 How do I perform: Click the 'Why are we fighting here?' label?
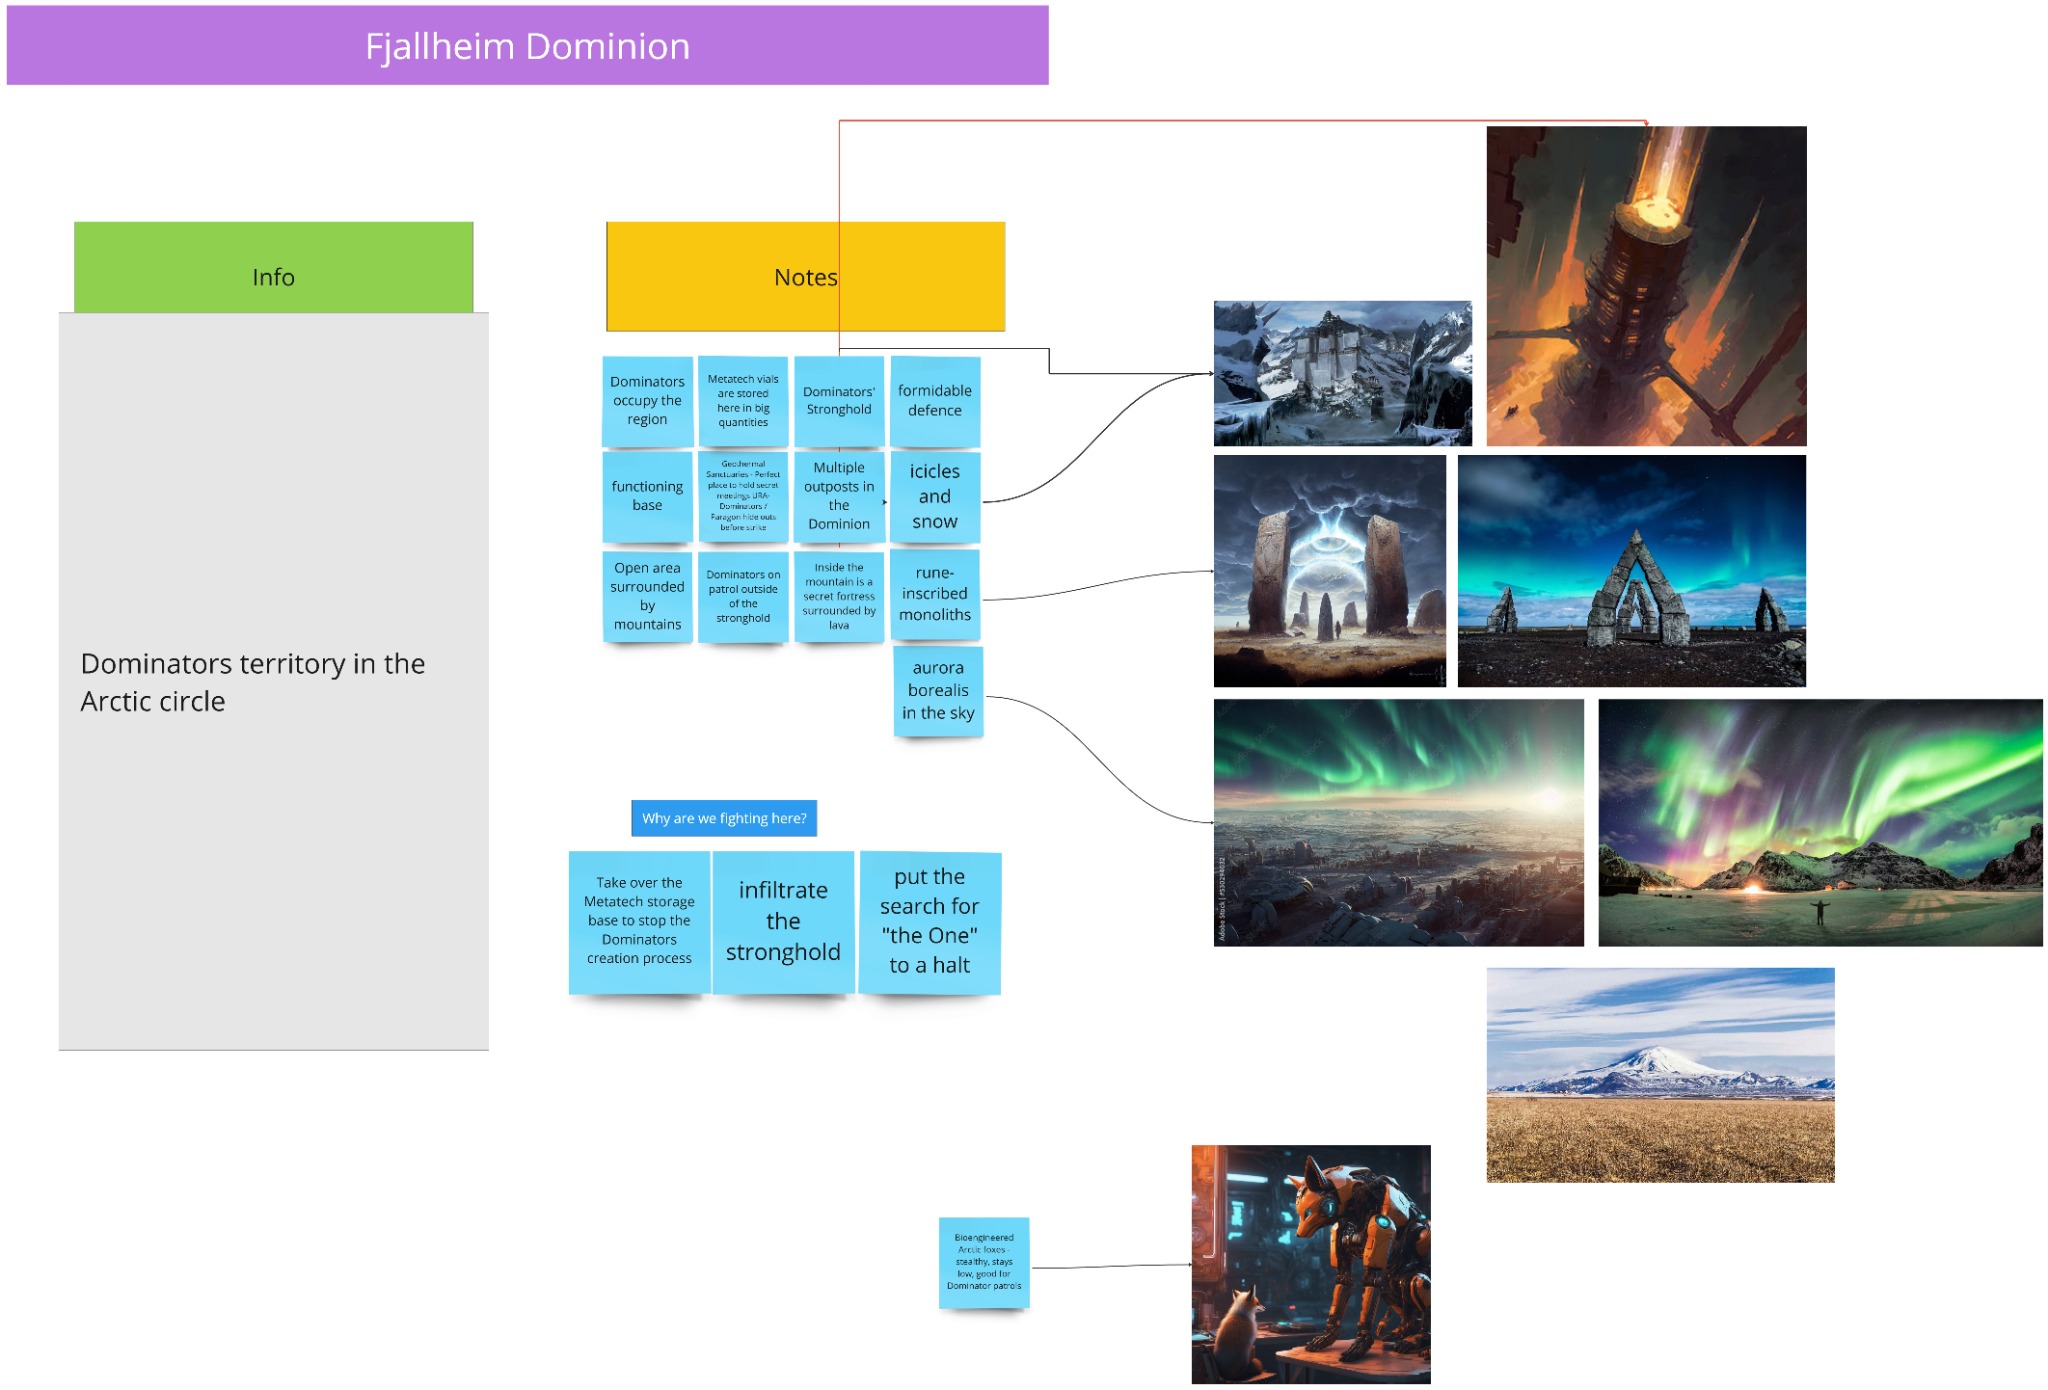(724, 818)
